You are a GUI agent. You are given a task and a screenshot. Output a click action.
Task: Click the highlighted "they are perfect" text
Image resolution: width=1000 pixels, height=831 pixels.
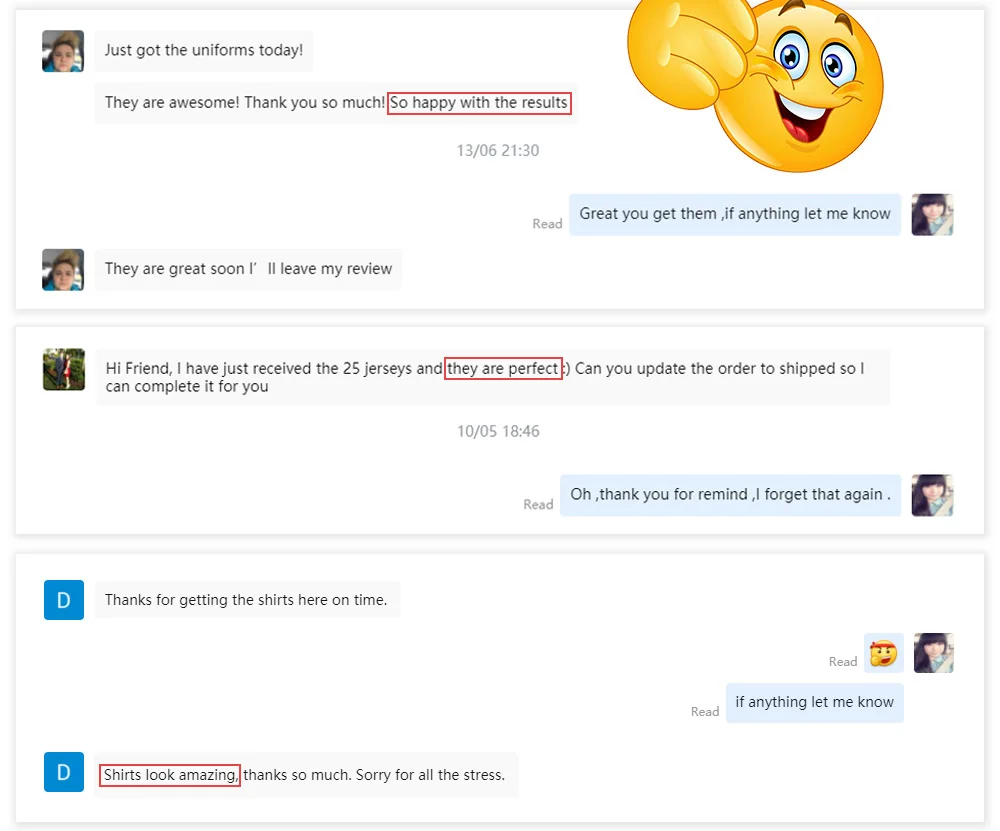(503, 369)
